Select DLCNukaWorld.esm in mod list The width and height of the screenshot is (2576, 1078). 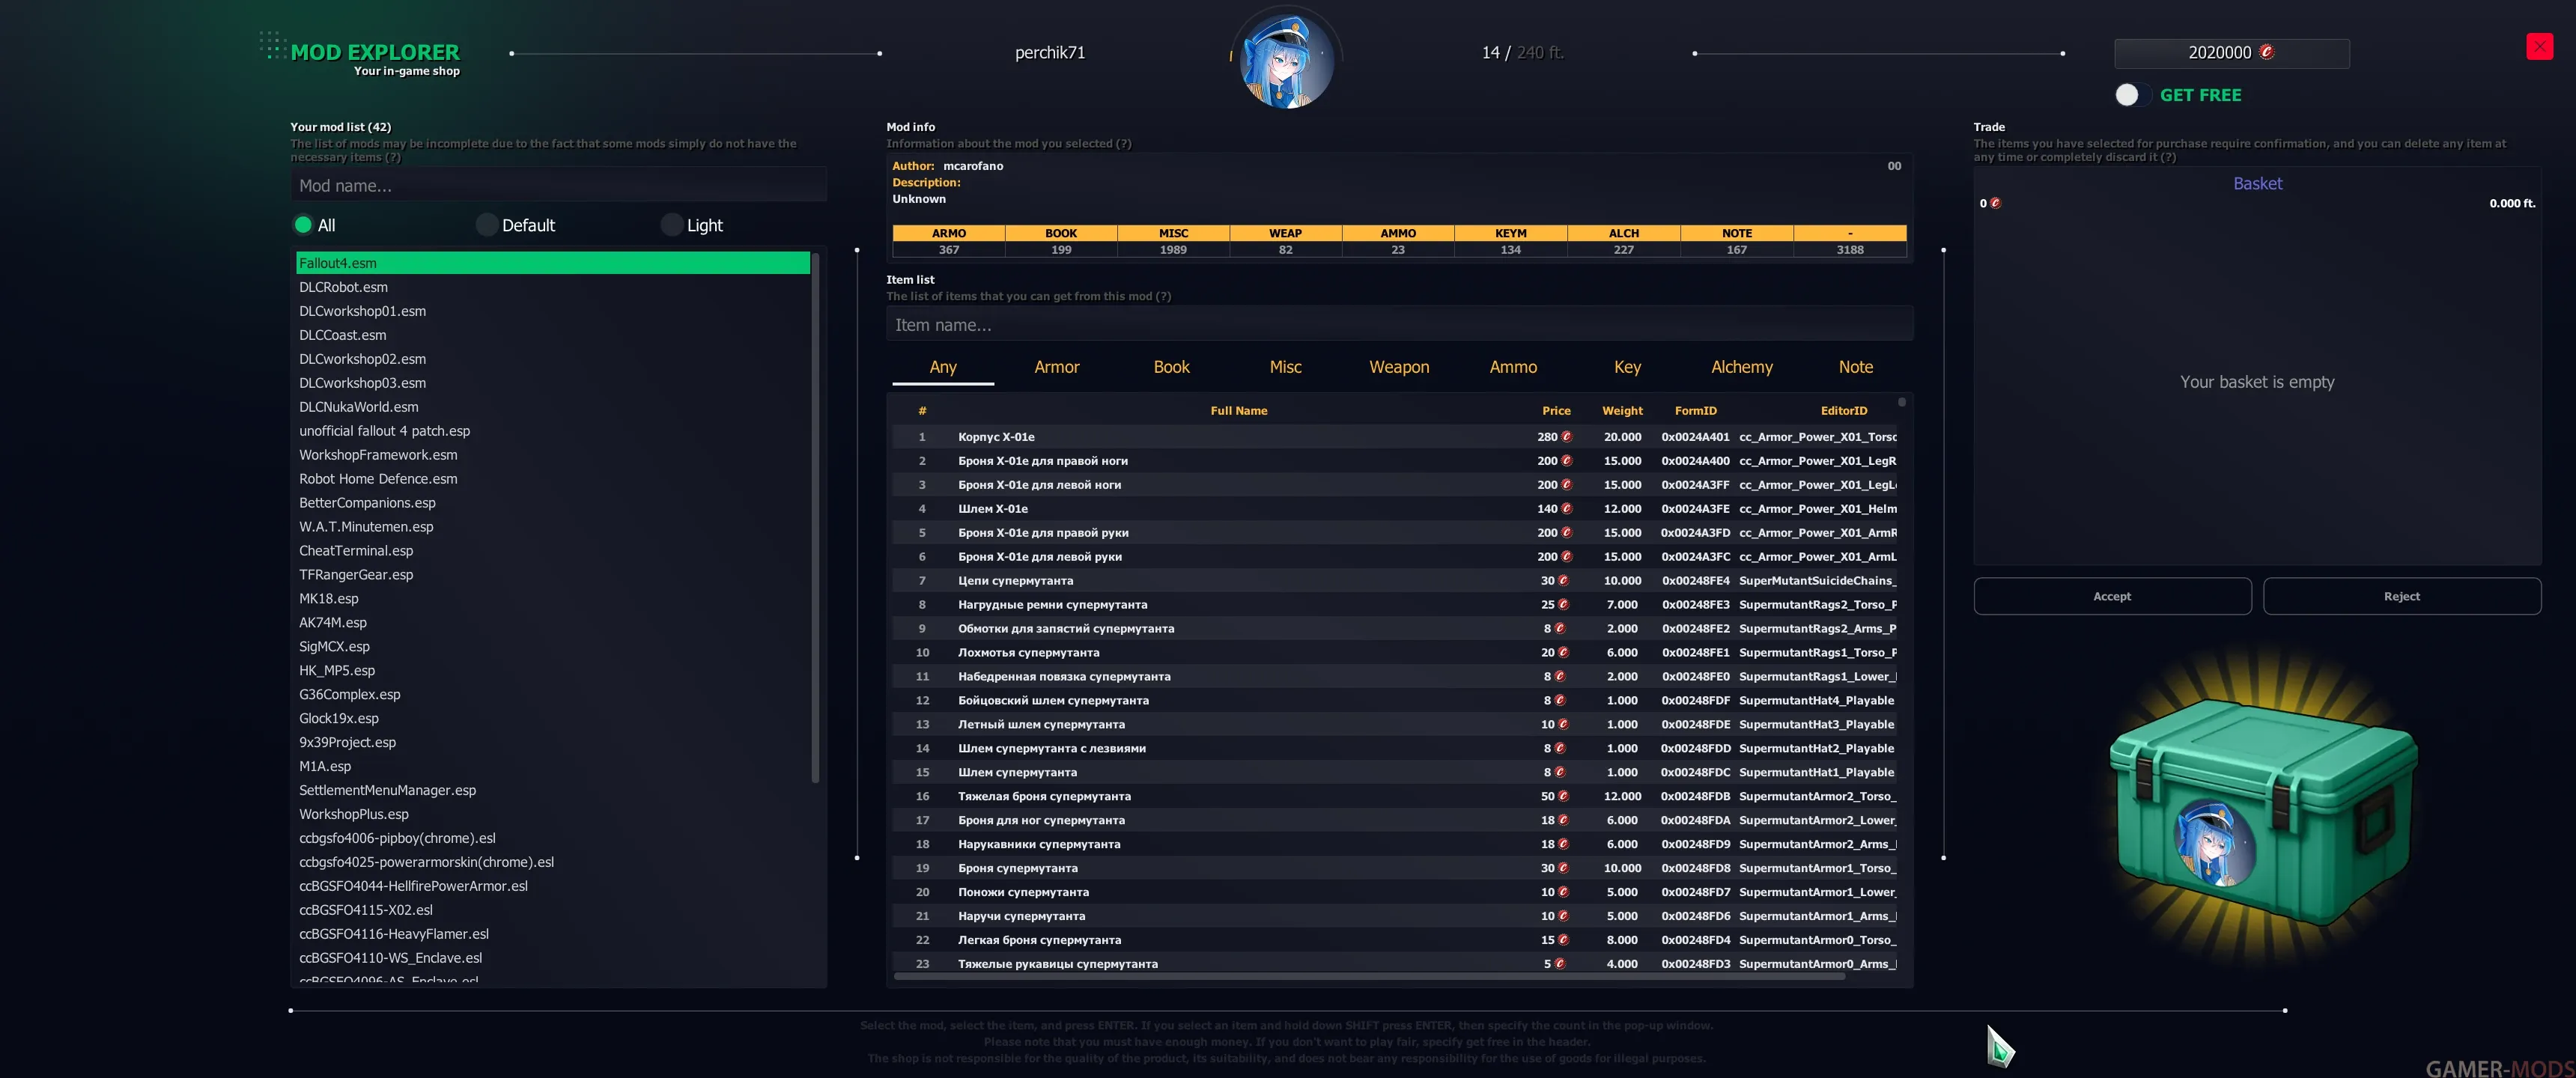pos(359,407)
